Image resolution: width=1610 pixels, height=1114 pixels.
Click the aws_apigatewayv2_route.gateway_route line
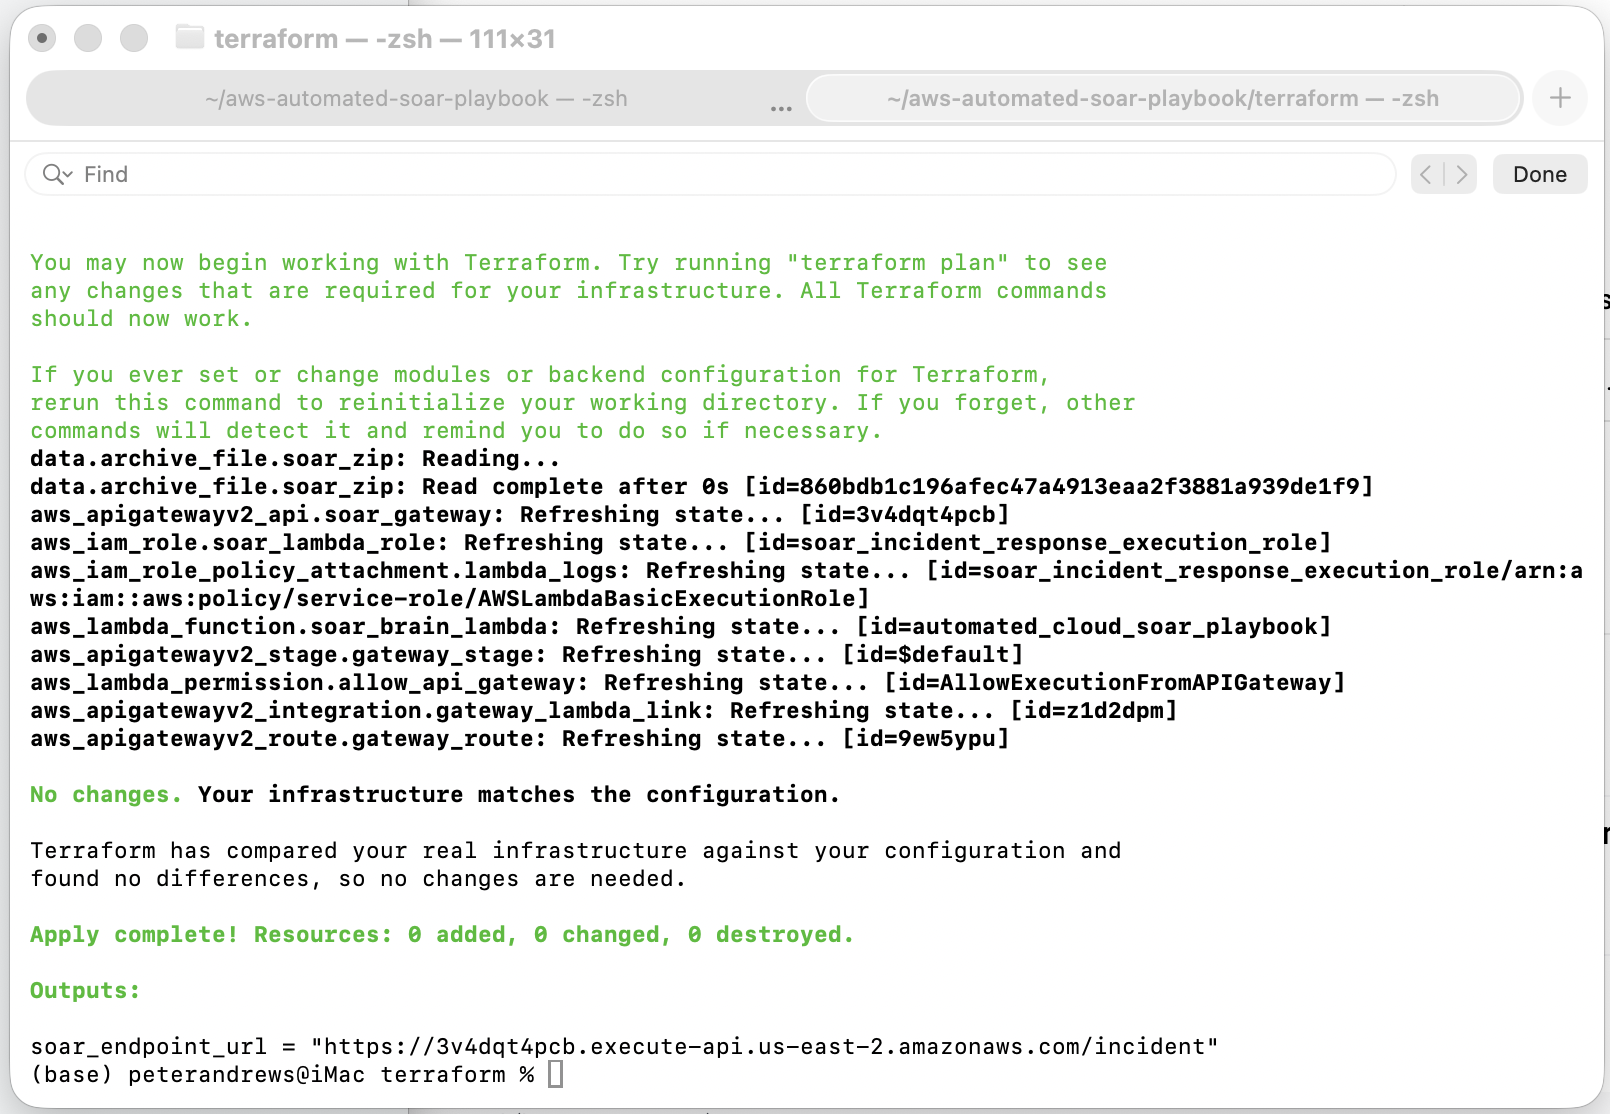click(520, 739)
